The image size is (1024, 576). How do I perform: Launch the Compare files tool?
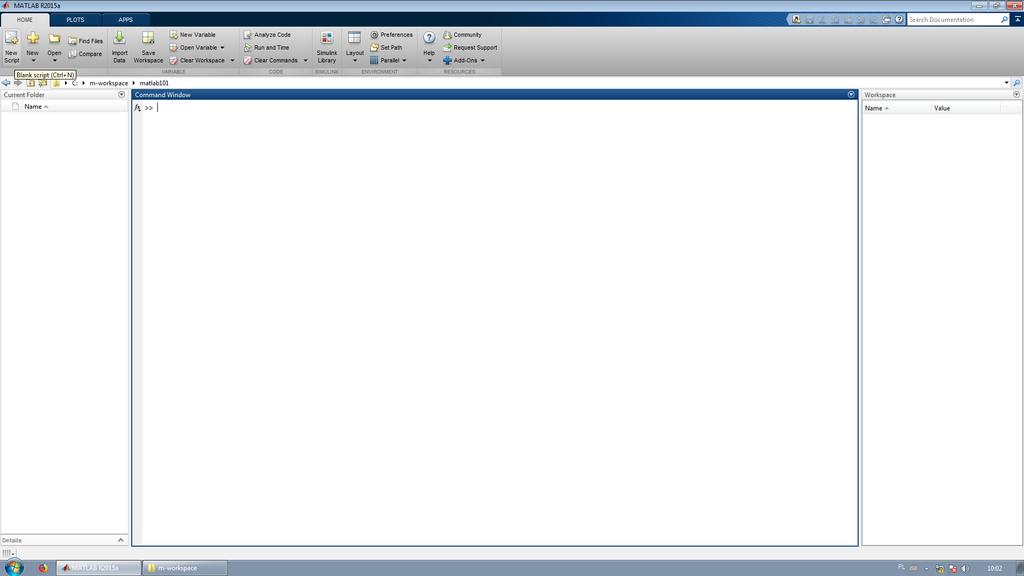click(x=85, y=54)
